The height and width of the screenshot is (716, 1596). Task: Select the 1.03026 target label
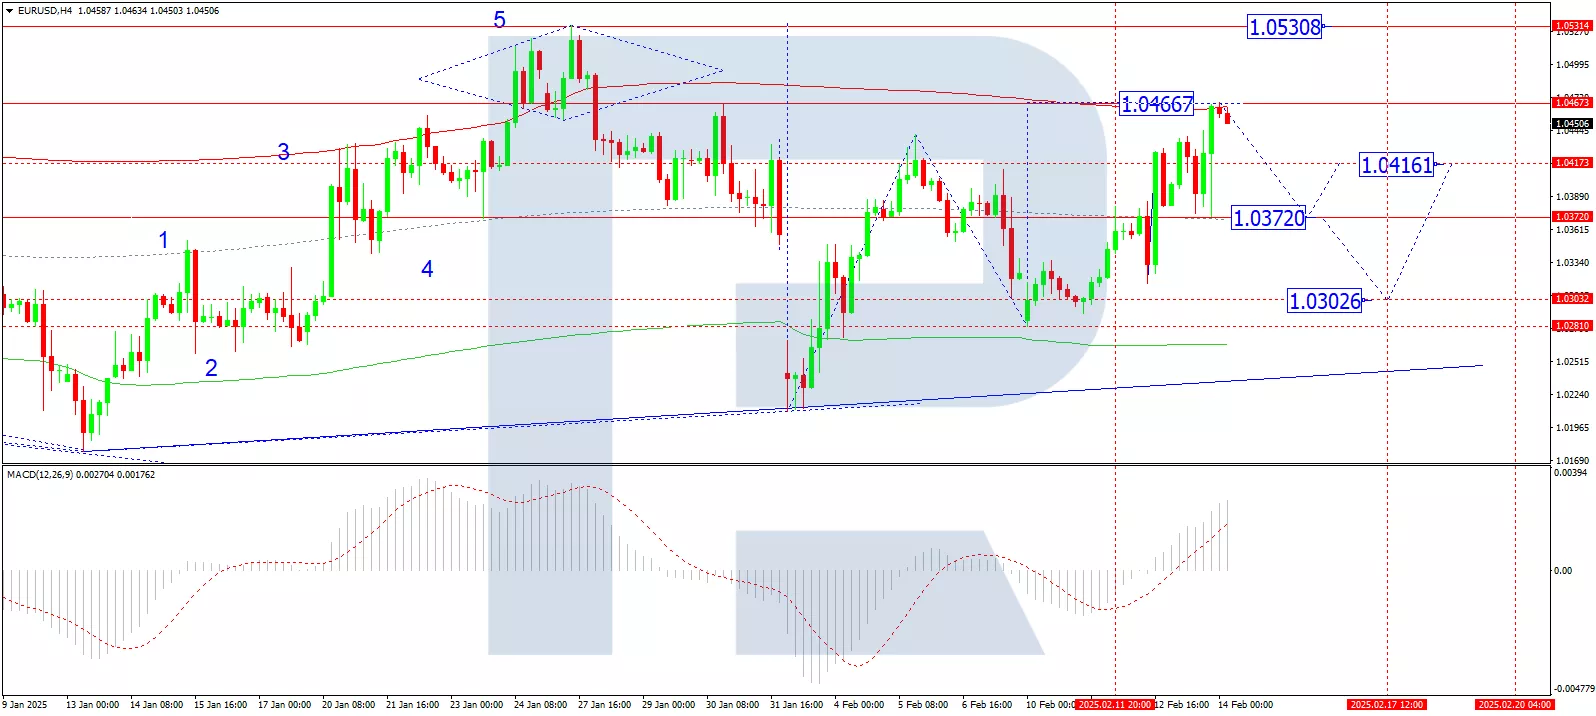tap(1324, 301)
